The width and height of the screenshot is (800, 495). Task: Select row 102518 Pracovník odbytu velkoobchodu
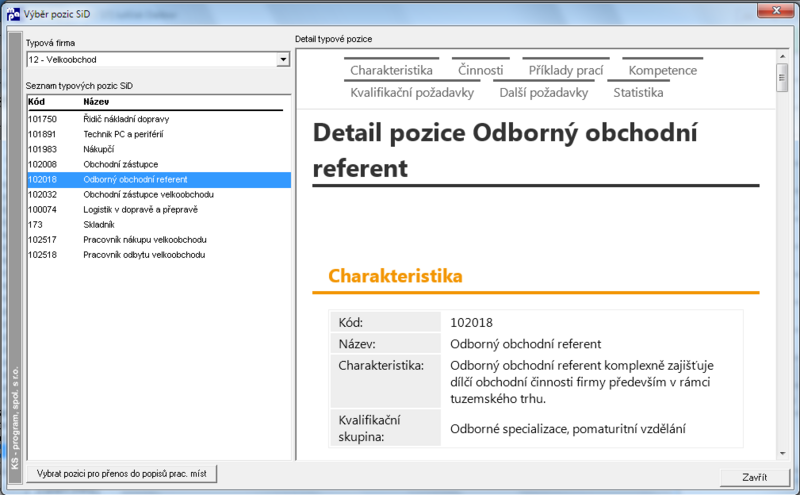[x=159, y=255]
